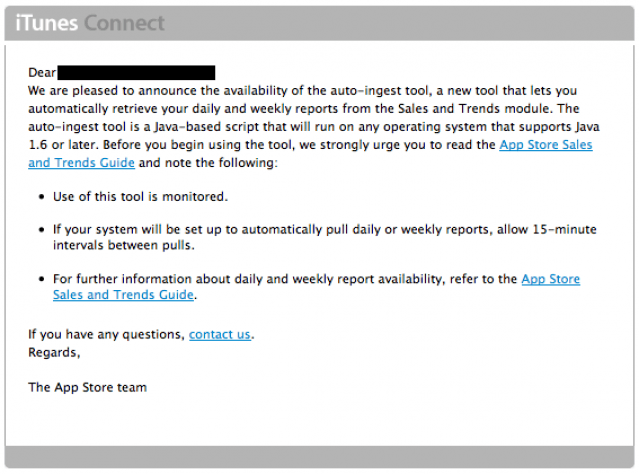Viewport: 639px width, 474px height.
Task: Open the Sales and Trends Guide link in third bullet
Action: pyautogui.click(x=124, y=295)
